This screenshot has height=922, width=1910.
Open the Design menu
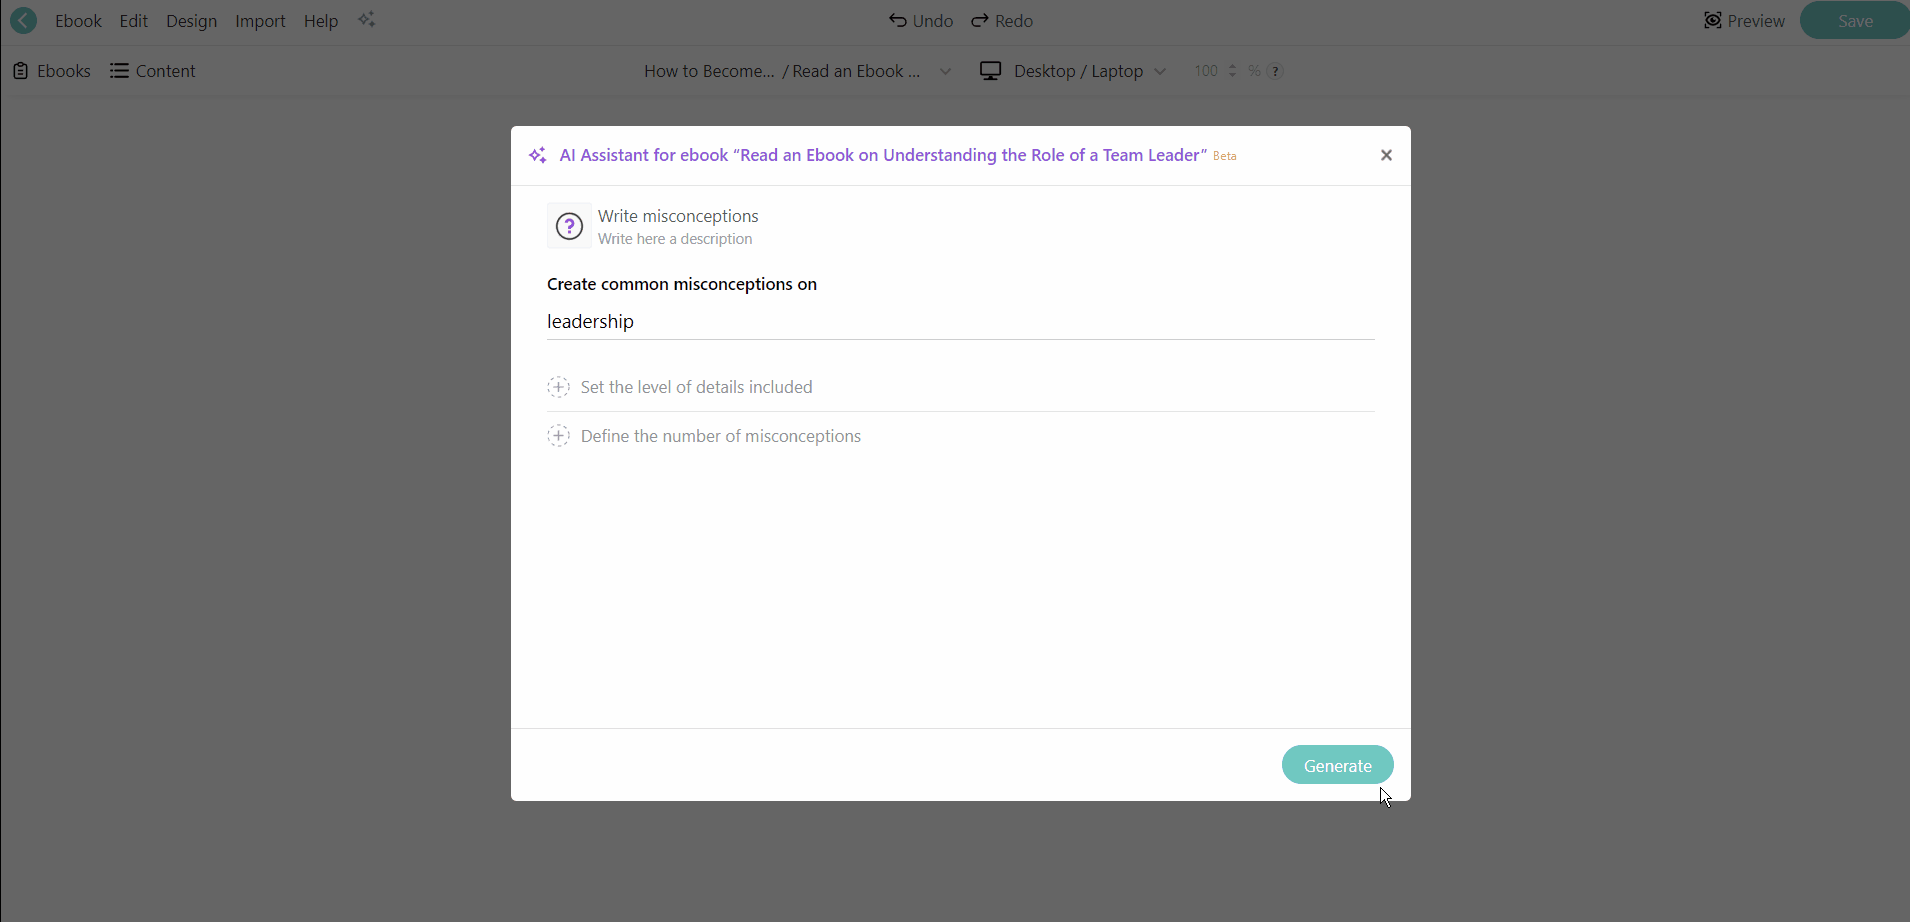pos(191,21)
